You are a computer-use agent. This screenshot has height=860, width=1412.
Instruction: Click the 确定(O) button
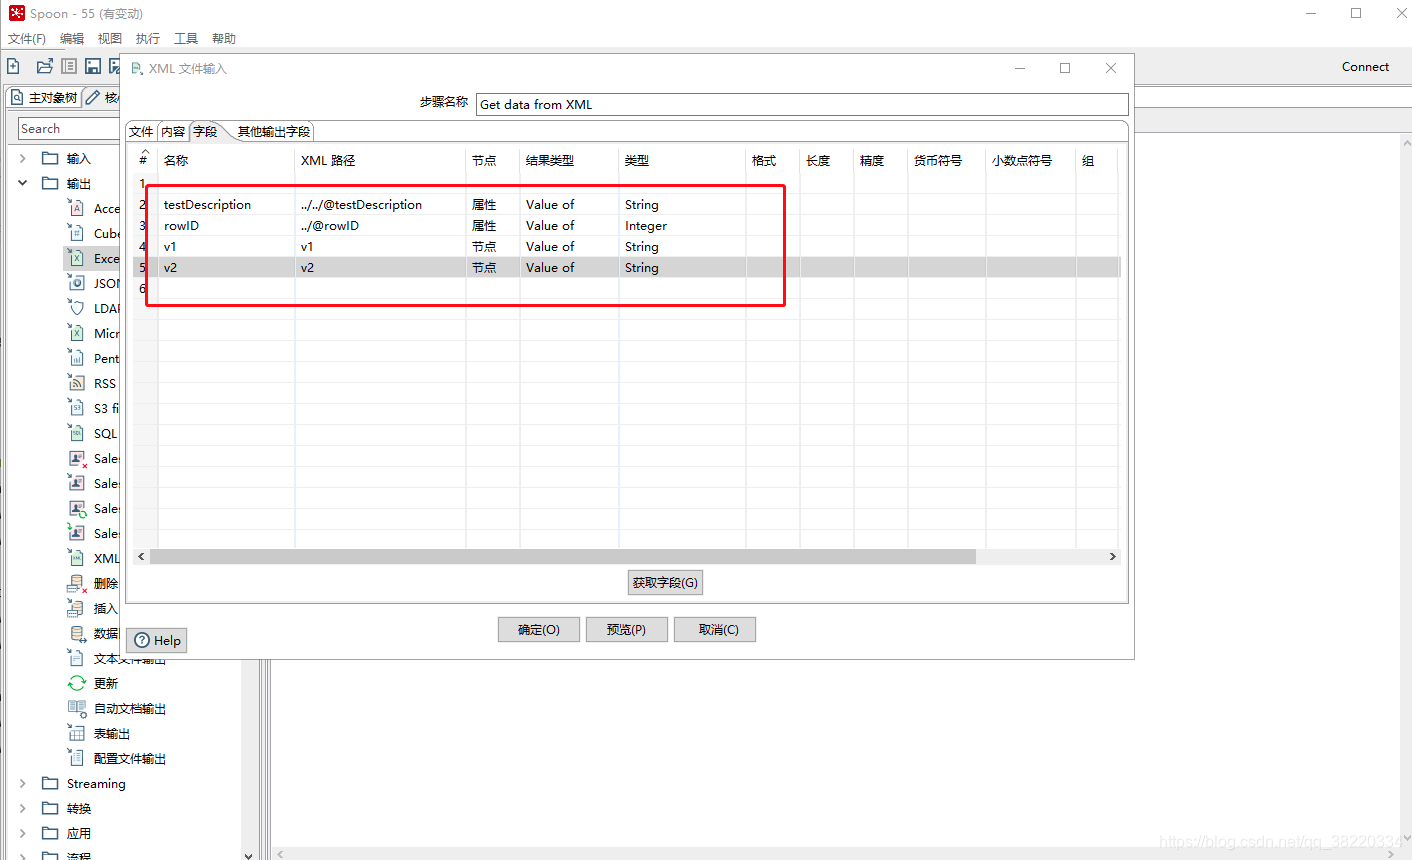(x=539, y=629)
